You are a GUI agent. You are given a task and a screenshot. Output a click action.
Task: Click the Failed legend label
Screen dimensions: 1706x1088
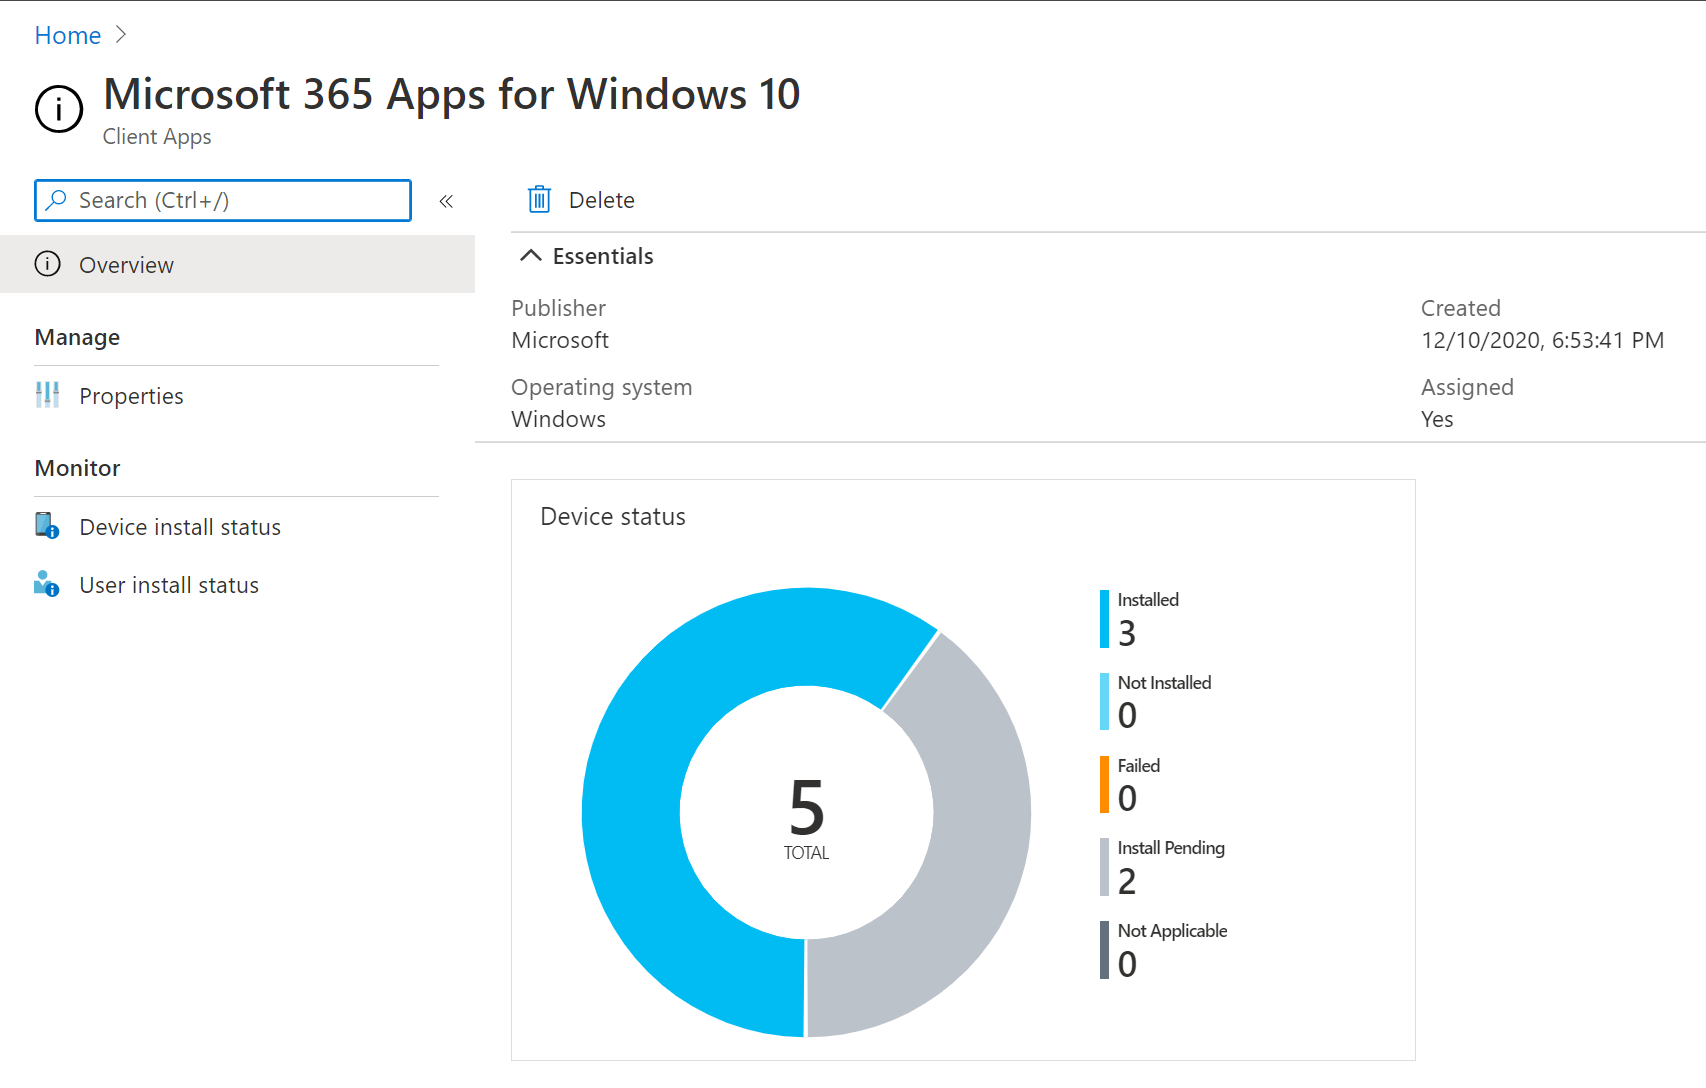click(x=1138, y=766)
